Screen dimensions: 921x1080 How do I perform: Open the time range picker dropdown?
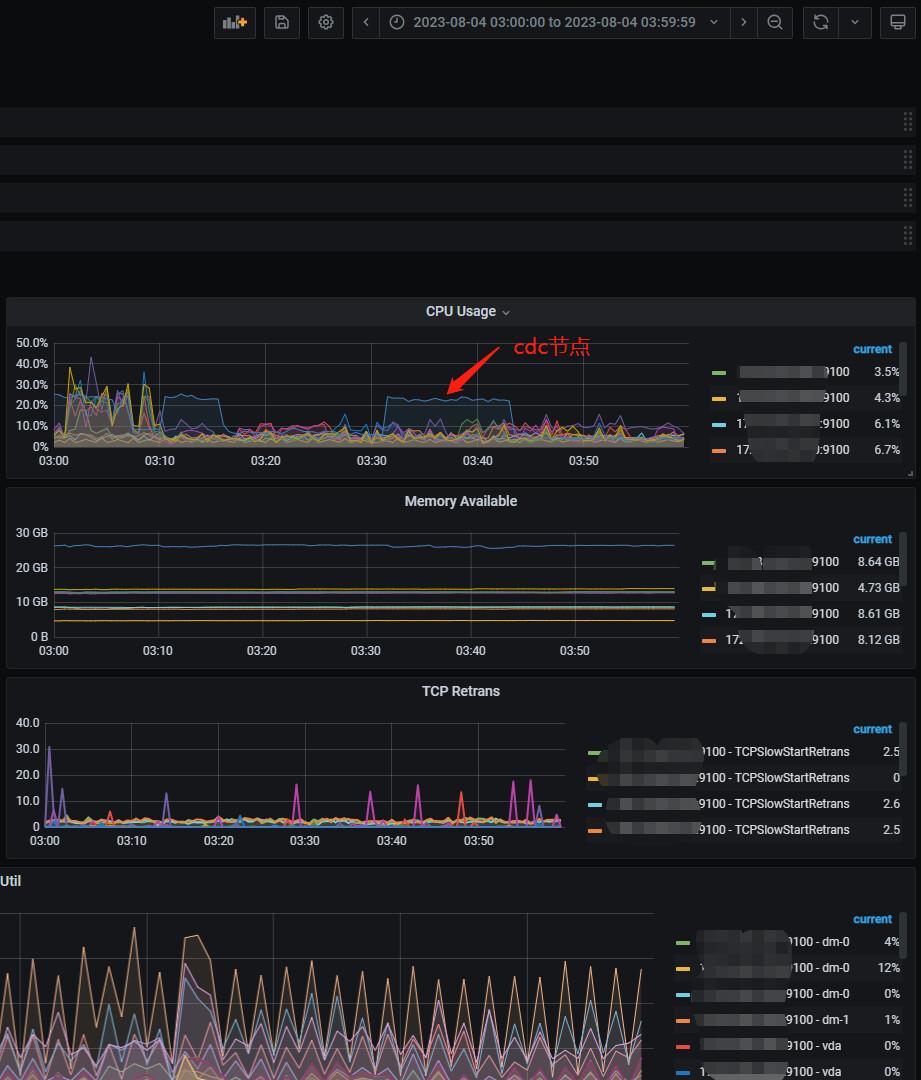tap(553, 22)
